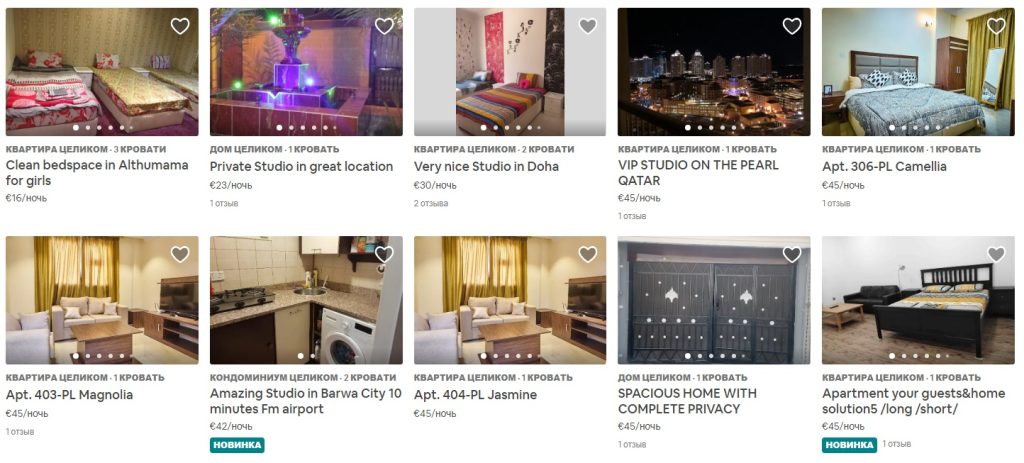Screen dimensions: 1024x463
Task: Open the black metal gate photo
Action: (x=714, y=300)
